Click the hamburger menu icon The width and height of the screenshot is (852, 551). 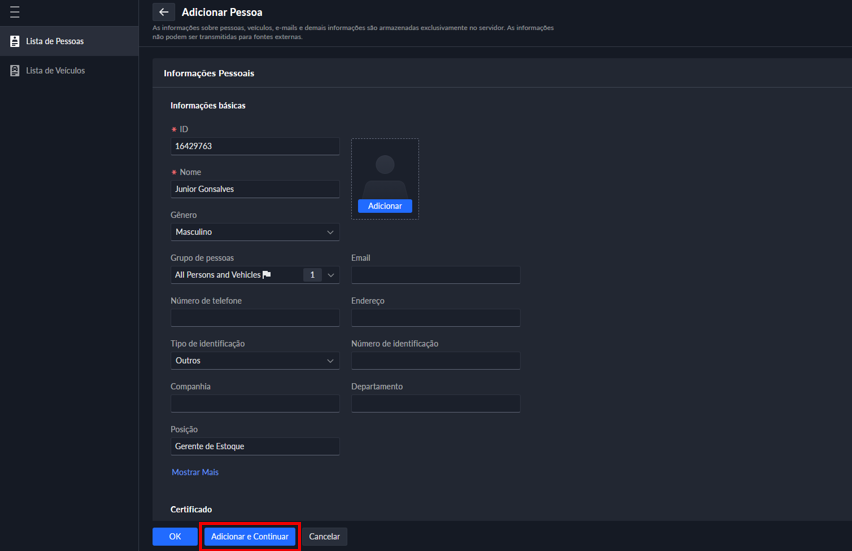pyautogui.click(x=15, y=12)
